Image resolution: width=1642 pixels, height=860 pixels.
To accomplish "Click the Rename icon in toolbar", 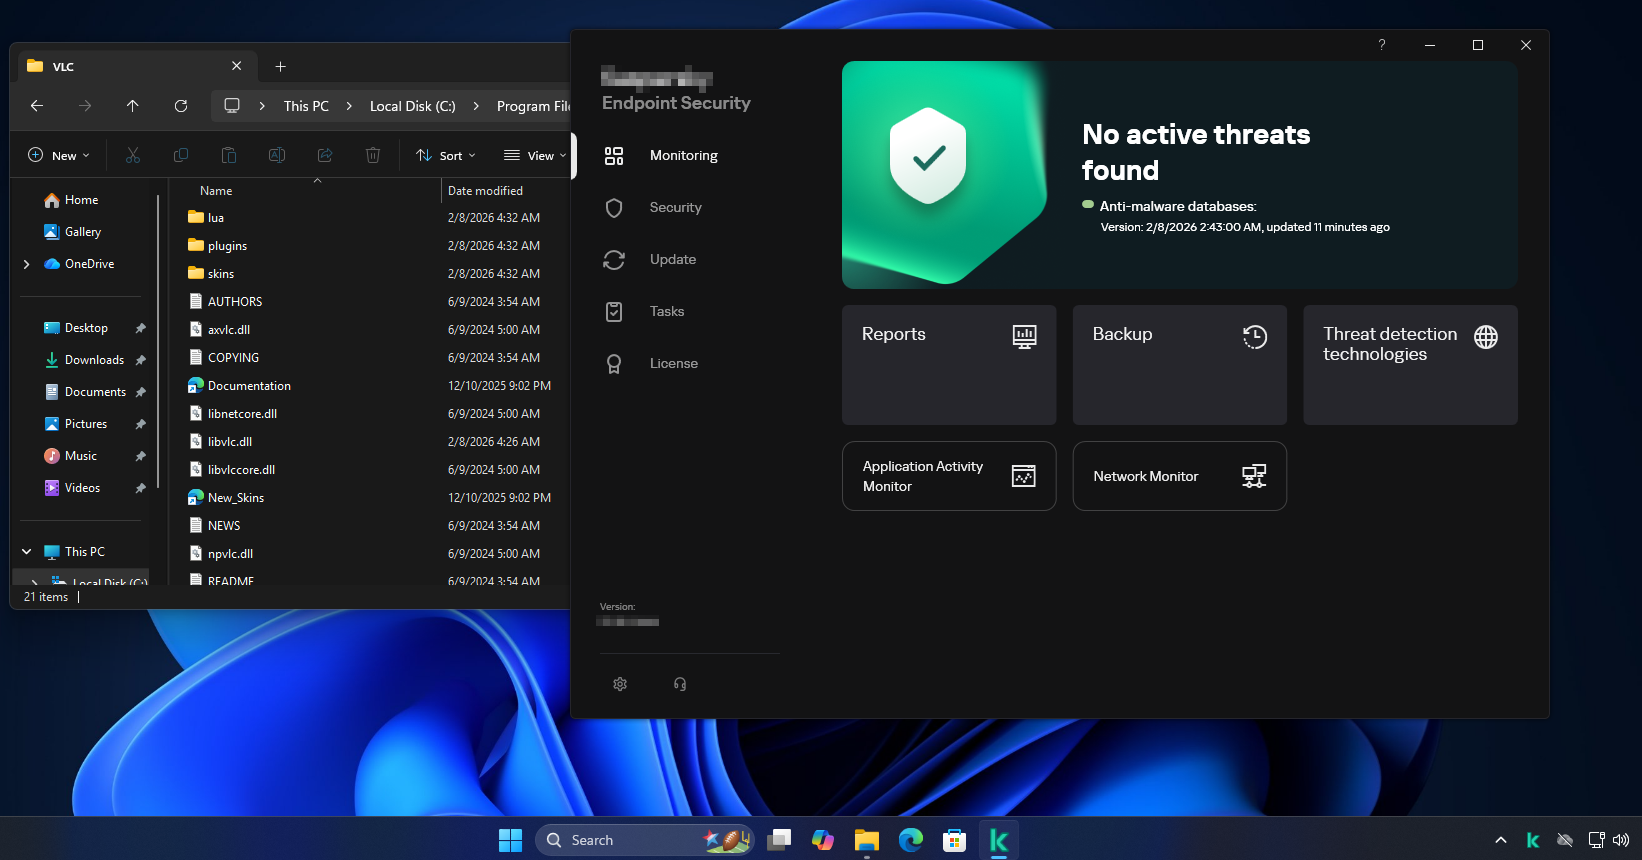I will [x=277, y=155].
